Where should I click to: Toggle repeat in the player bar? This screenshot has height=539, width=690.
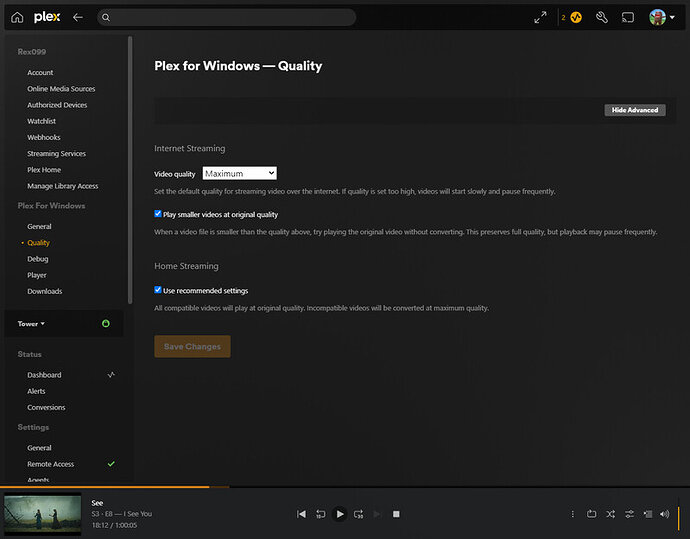pos(591,514)
